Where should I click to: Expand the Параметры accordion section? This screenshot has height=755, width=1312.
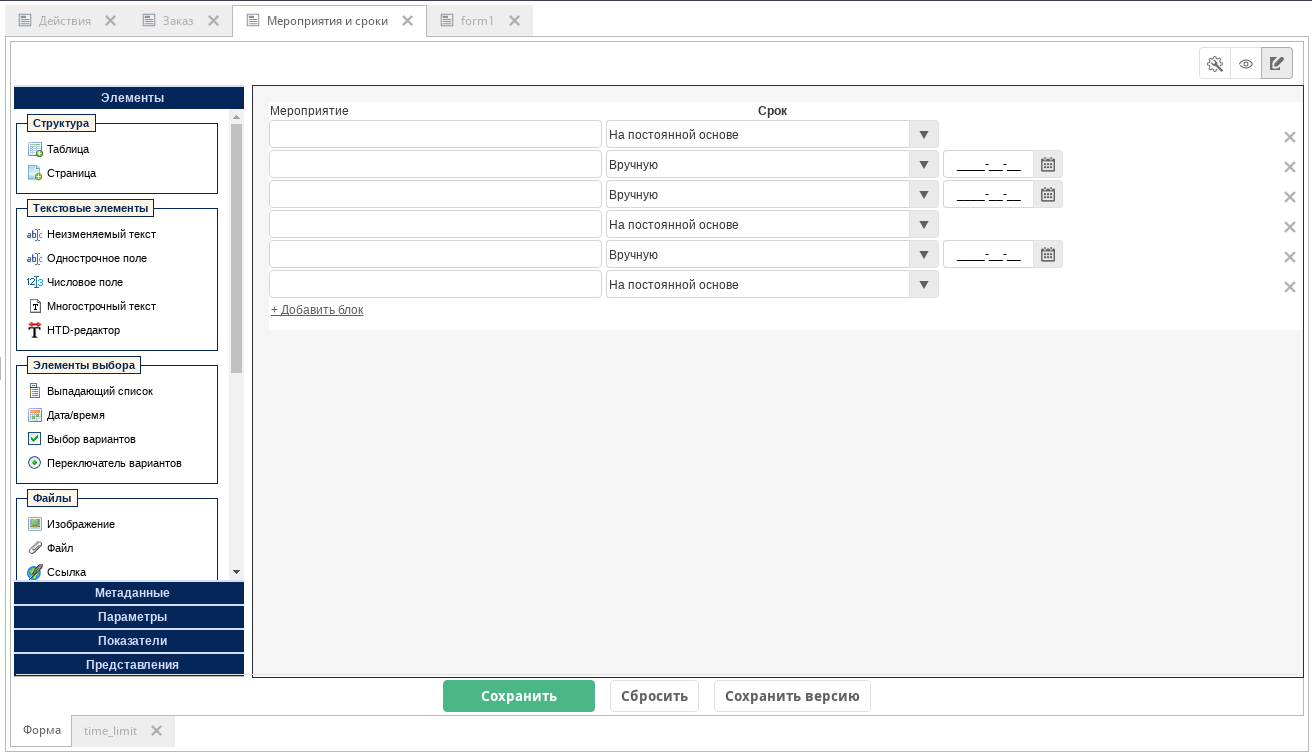coord(129,617)
